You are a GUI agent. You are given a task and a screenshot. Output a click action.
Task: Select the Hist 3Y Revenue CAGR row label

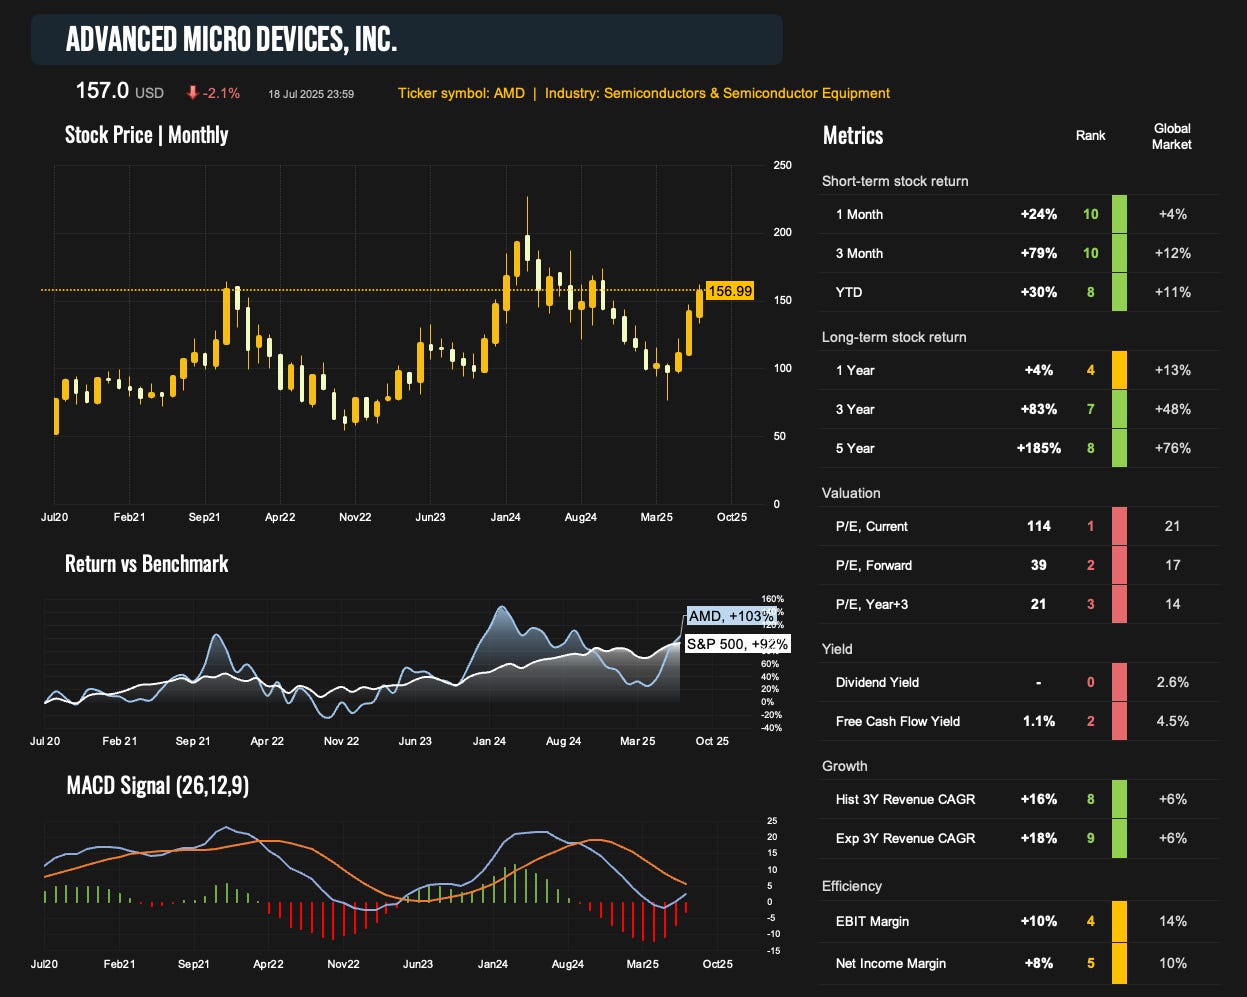(x=906, y=799)
